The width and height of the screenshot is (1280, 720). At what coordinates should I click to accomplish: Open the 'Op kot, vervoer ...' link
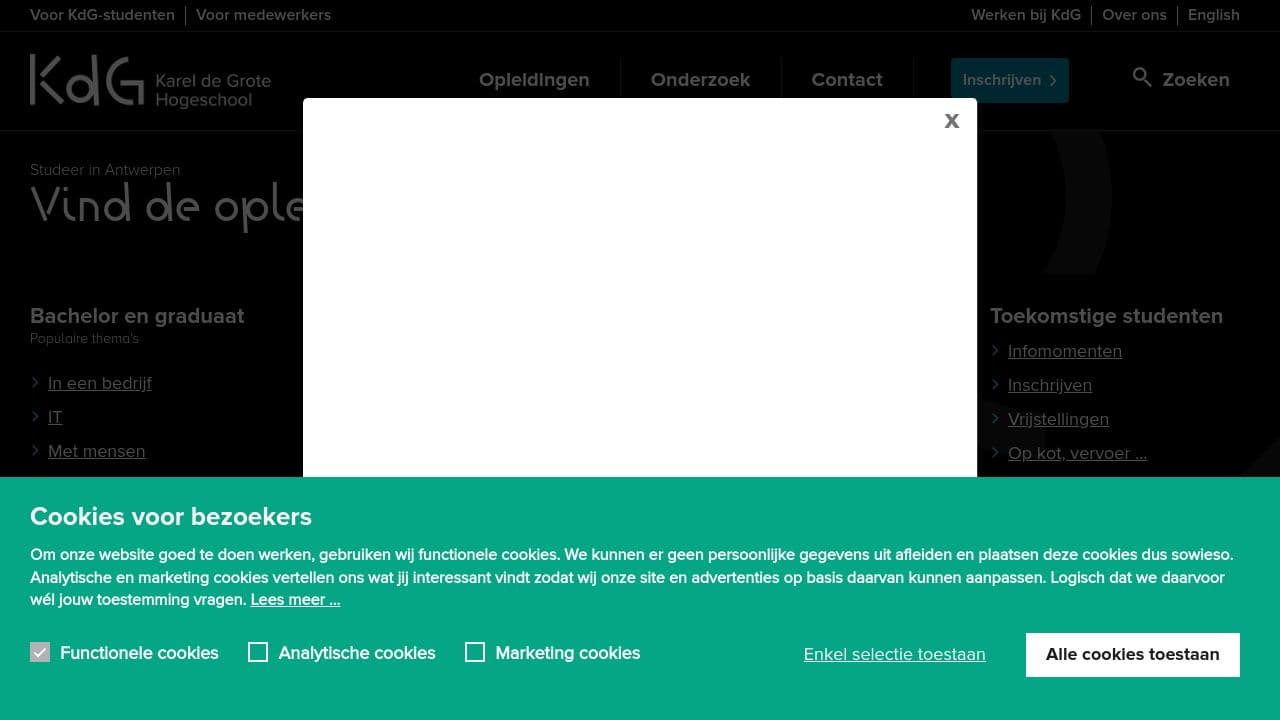click(1077, 453)
